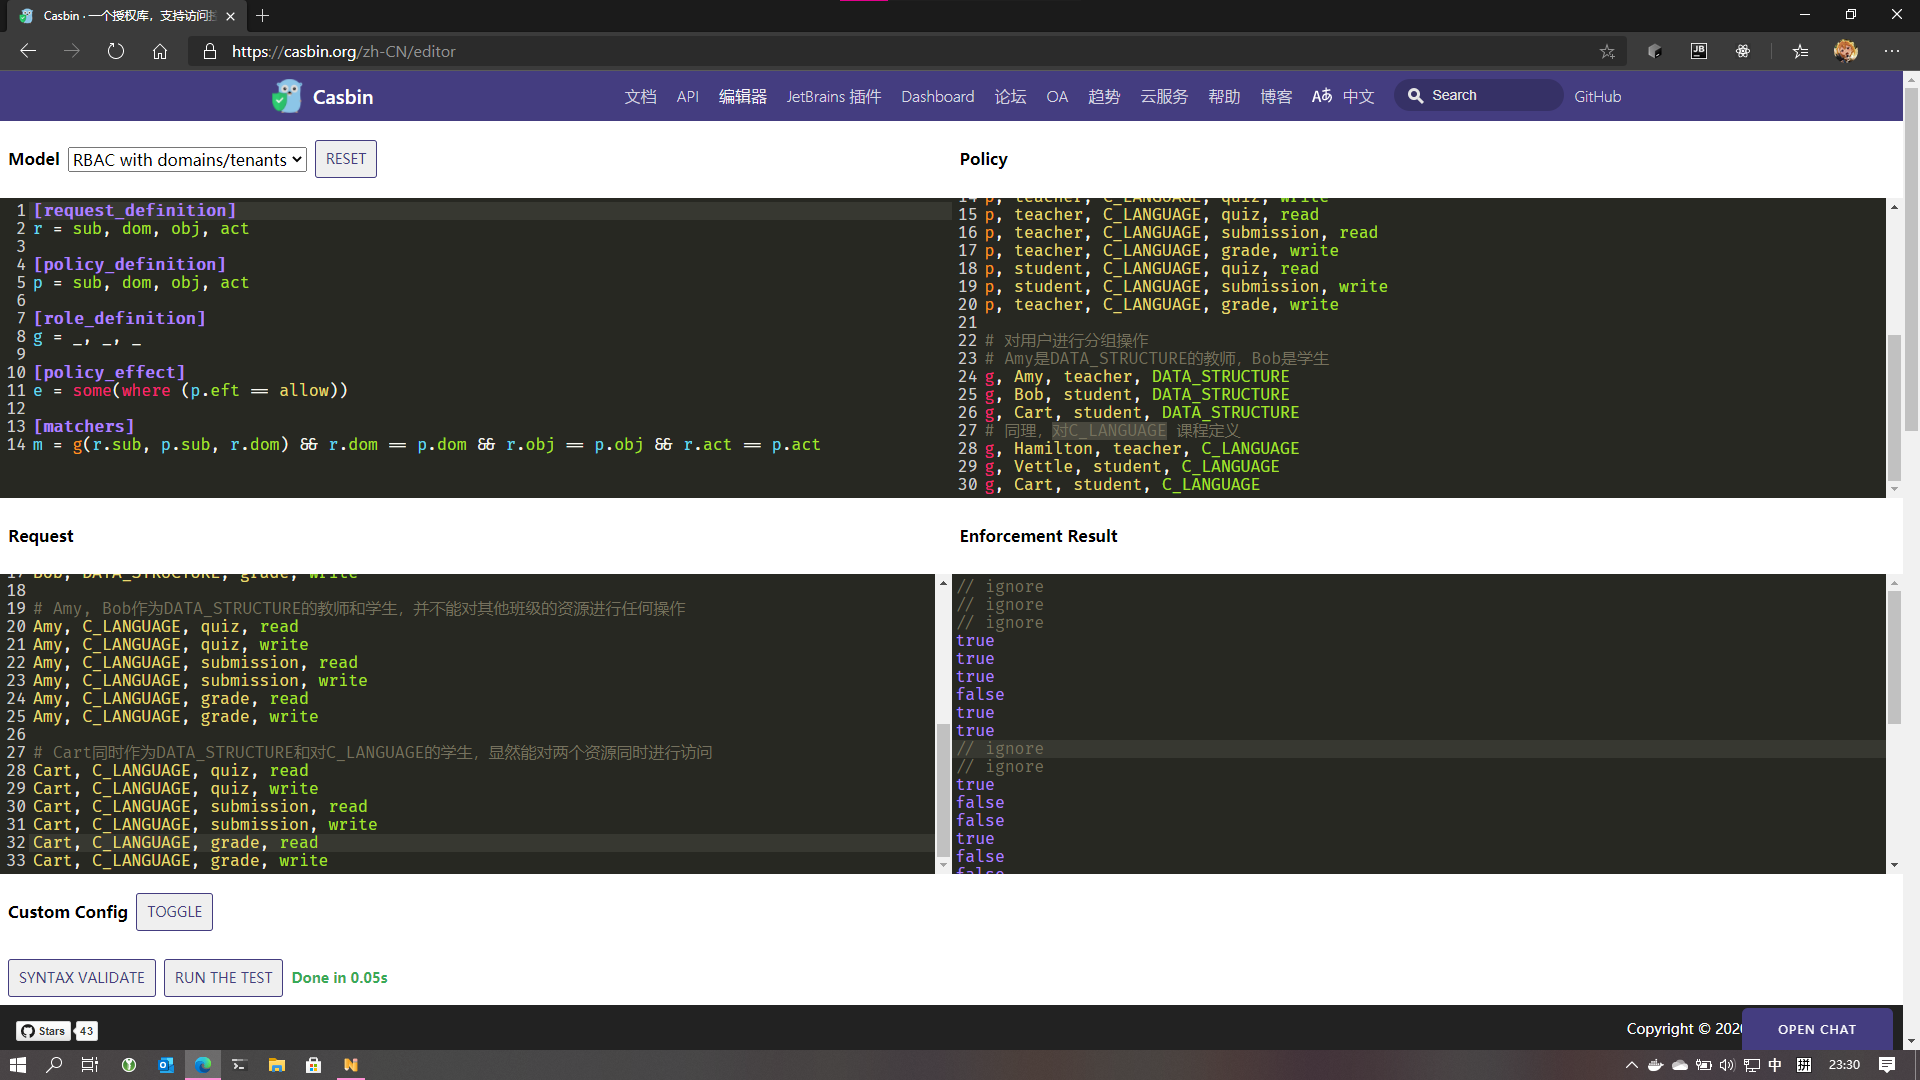The width and height of the screenshot is (1920, 1080).
Task: Open File Explorer from the taskbar
Action: click(277, 1065)
